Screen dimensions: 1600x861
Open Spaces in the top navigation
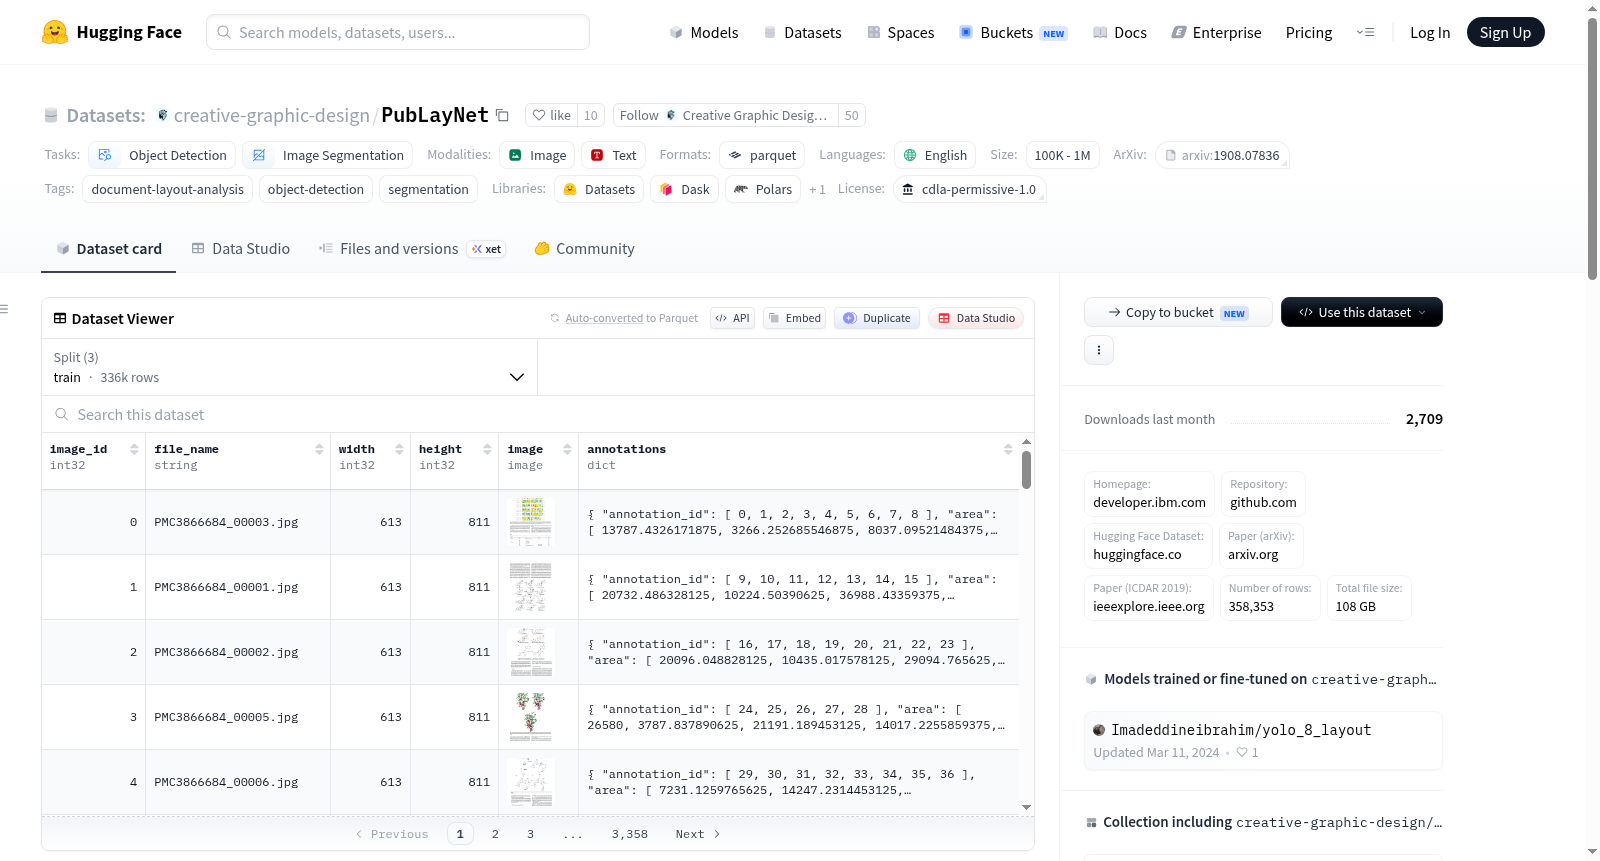click(x=900, y=32)
